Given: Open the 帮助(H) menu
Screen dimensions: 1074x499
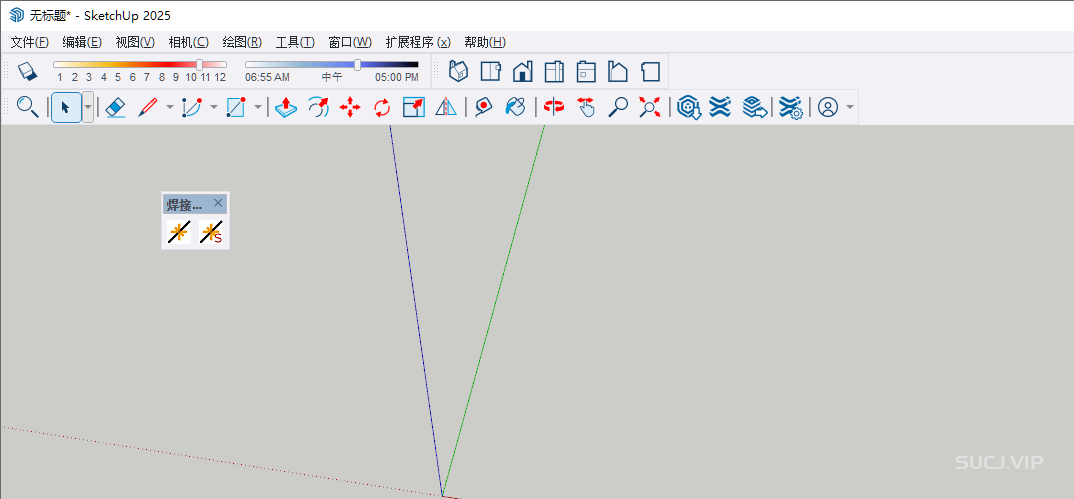Looking at the screenshot, I should click(485, 42).
